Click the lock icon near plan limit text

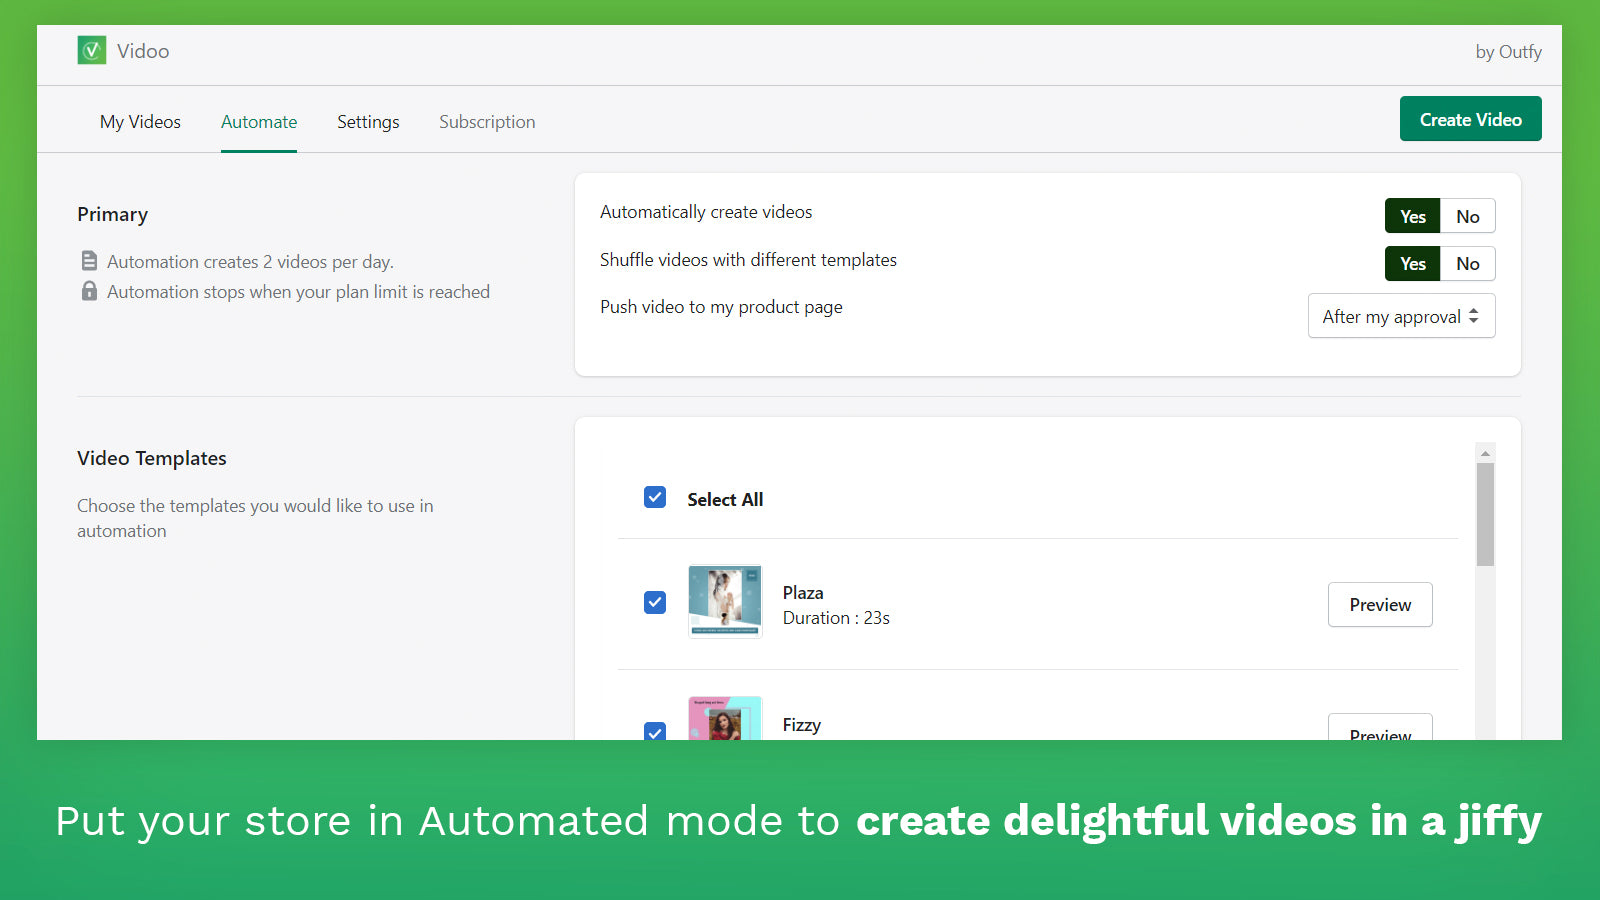pos(88,291)
